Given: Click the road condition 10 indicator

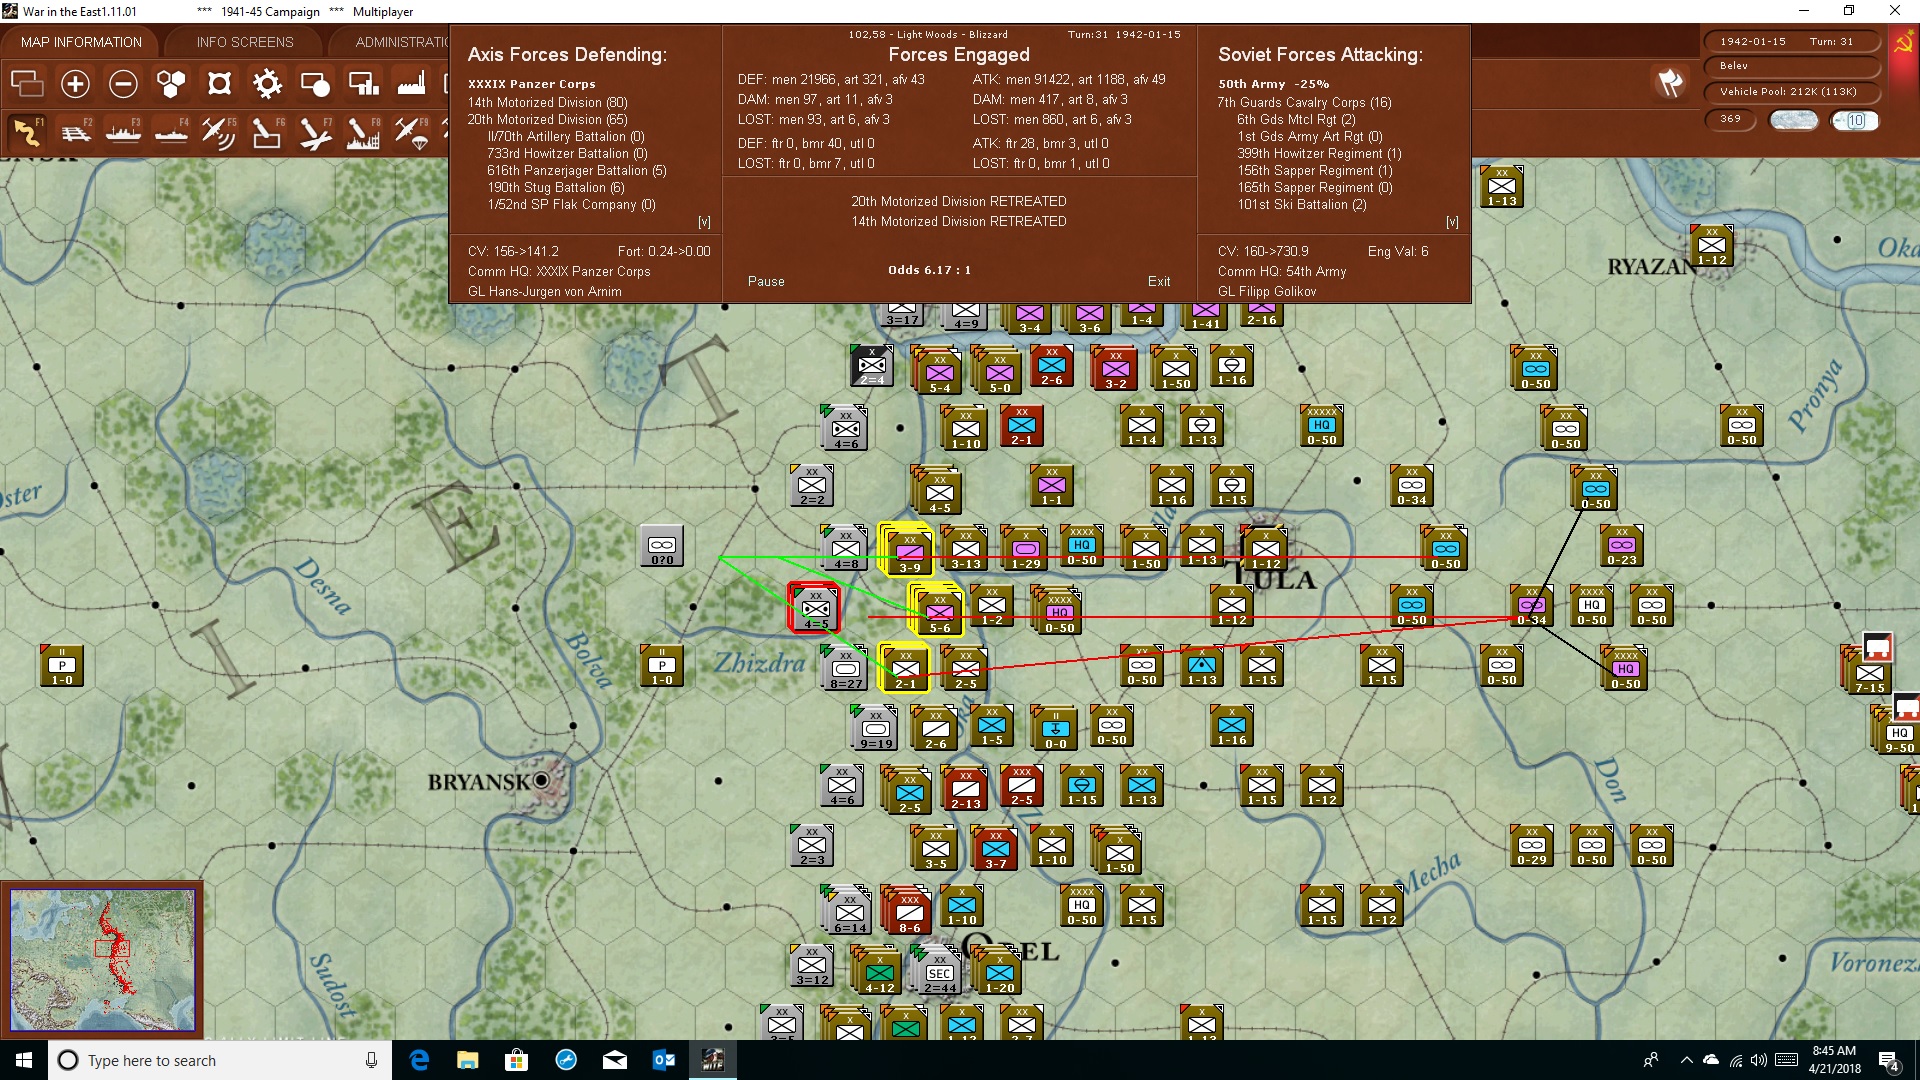Looking at the screenshot, I should pos(1855,120).
